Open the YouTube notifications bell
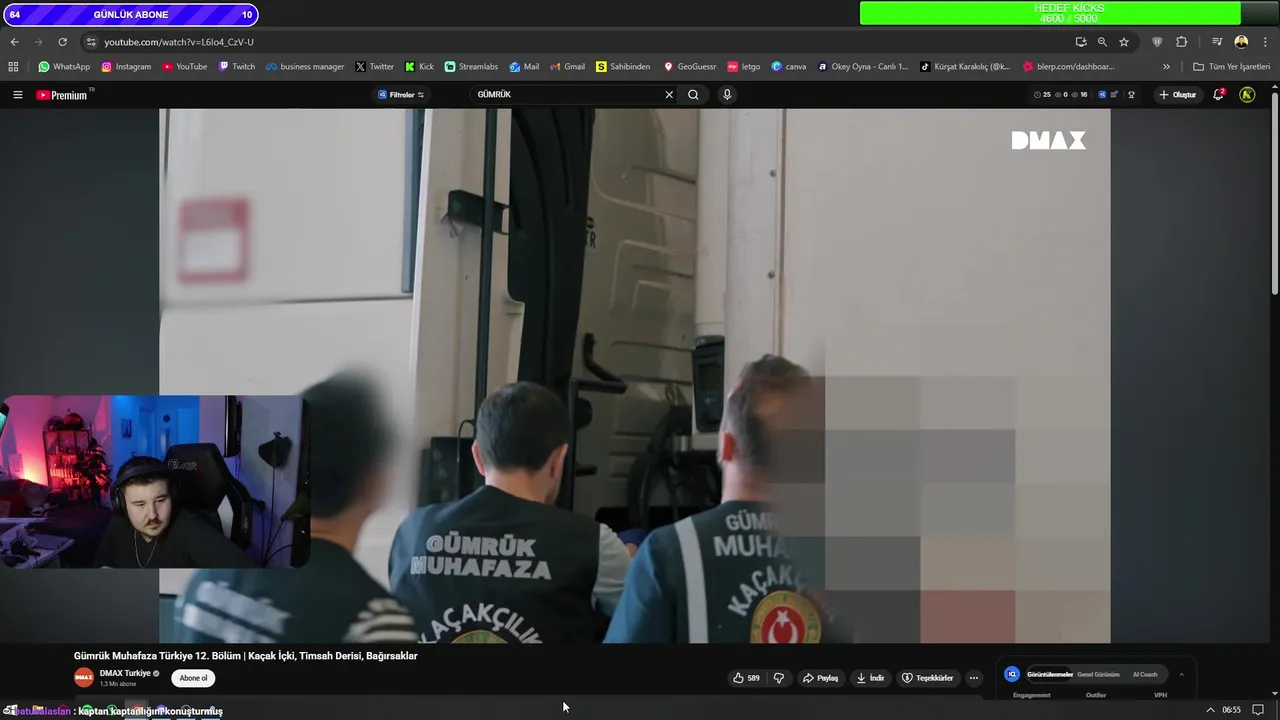Viewport: 1280px width, 720px height. [x=1219, y=95]
